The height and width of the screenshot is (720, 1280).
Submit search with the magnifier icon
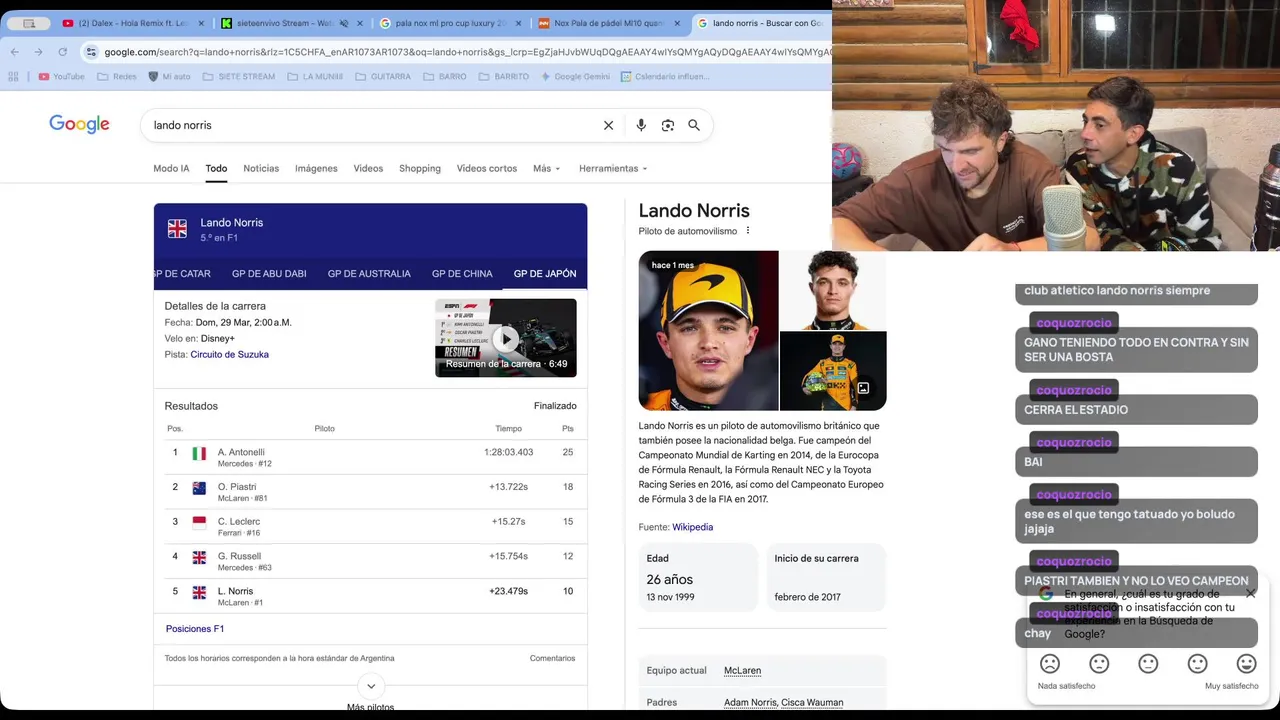pos(694,125)
